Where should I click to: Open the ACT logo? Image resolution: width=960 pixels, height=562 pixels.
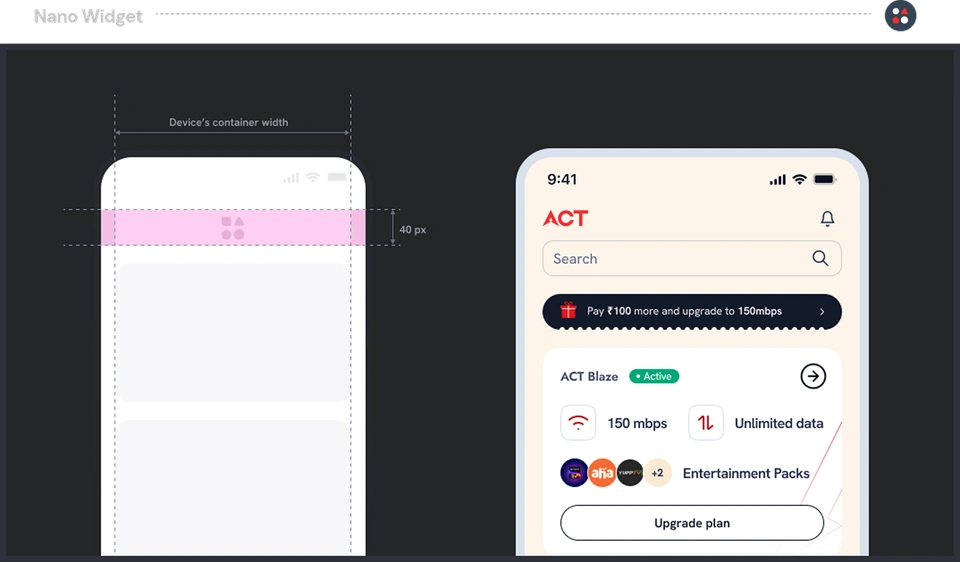(x=565, y=218)
